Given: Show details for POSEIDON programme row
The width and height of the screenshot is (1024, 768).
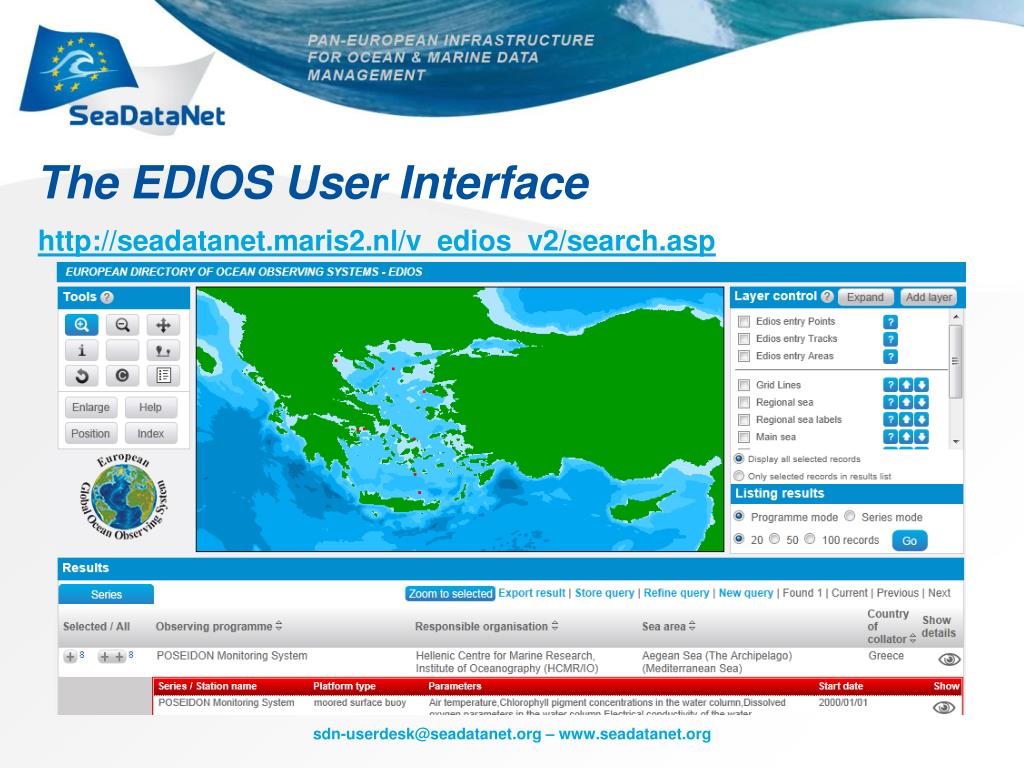Looking at the screenshot, I should pos(949,660).
